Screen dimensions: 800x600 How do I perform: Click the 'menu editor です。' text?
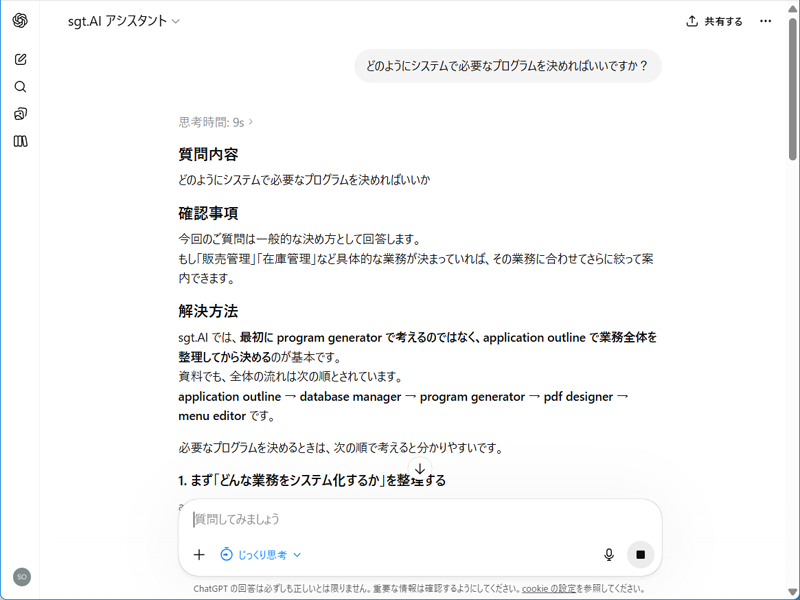227,416
